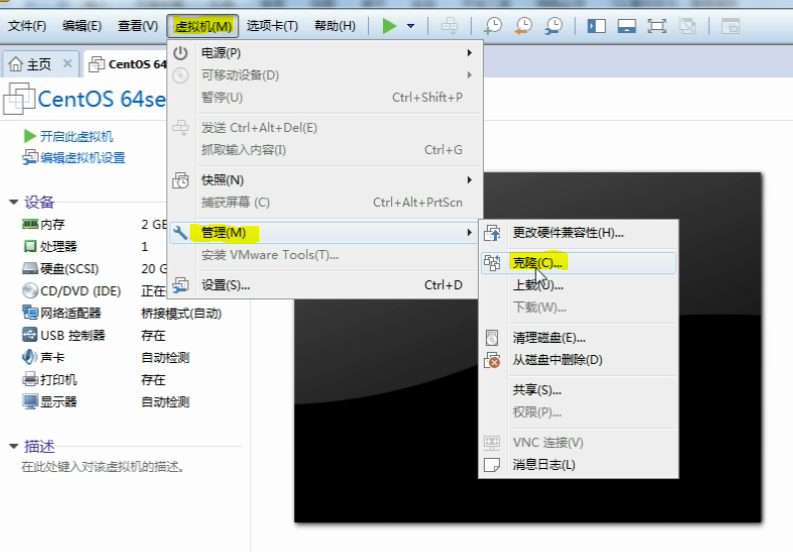Open the 文件(F) menu
This screenshot has height=552, width=793.
(x=27, y=25)
